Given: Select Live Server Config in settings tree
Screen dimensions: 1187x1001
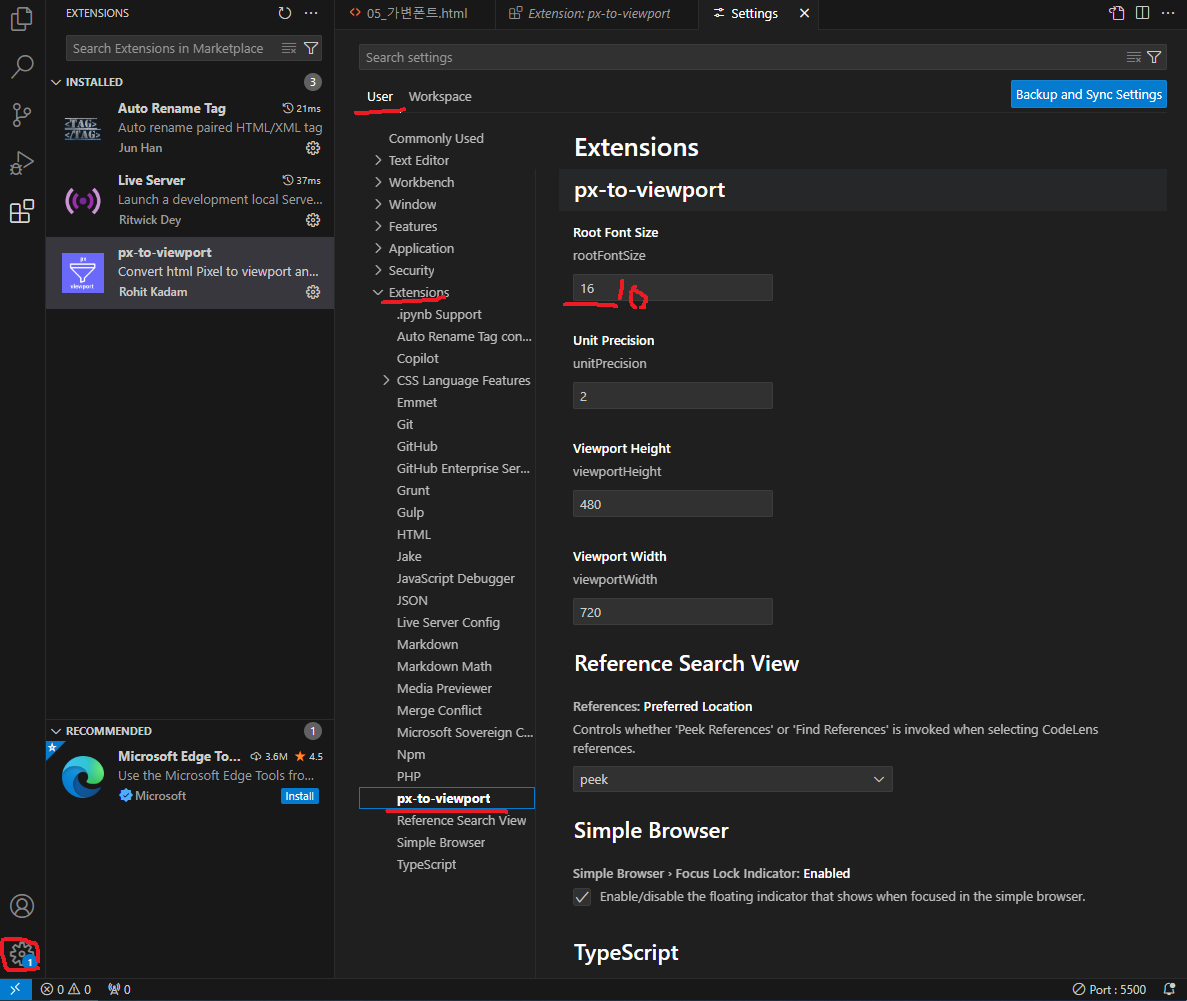Looking at the screenshot, I should coord(448,622).
